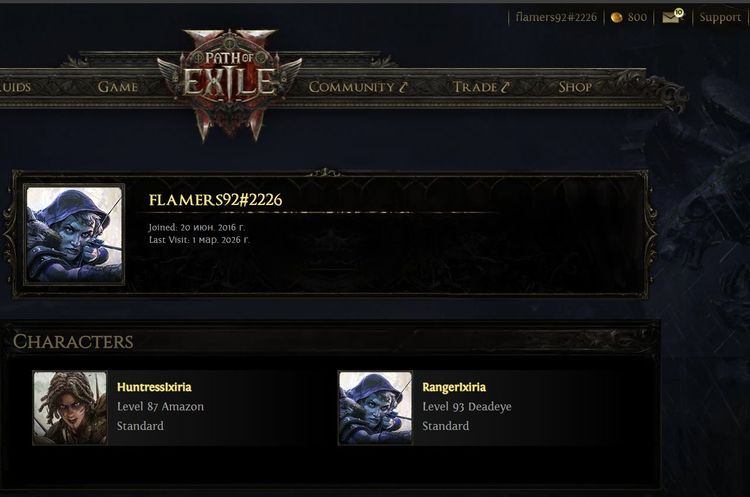The image size is (750, 497).
Task: Open the Community menu item
Action: click(x=351, y=87)
